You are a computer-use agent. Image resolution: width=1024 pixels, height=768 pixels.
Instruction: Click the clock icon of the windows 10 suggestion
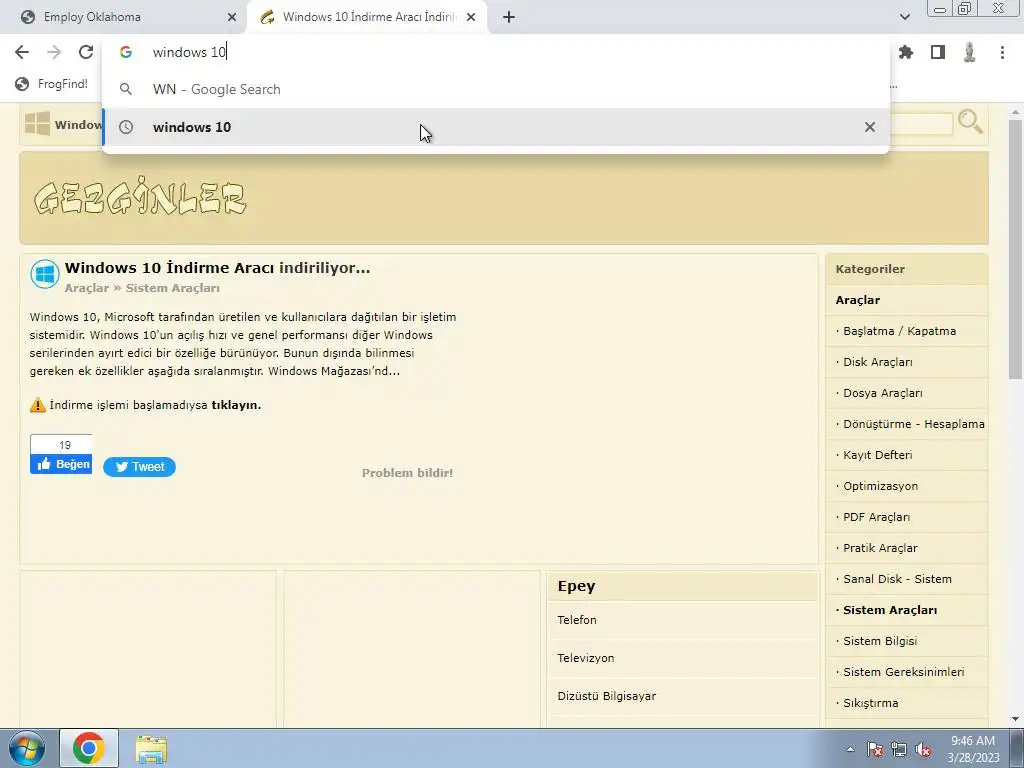pos(126,127)
